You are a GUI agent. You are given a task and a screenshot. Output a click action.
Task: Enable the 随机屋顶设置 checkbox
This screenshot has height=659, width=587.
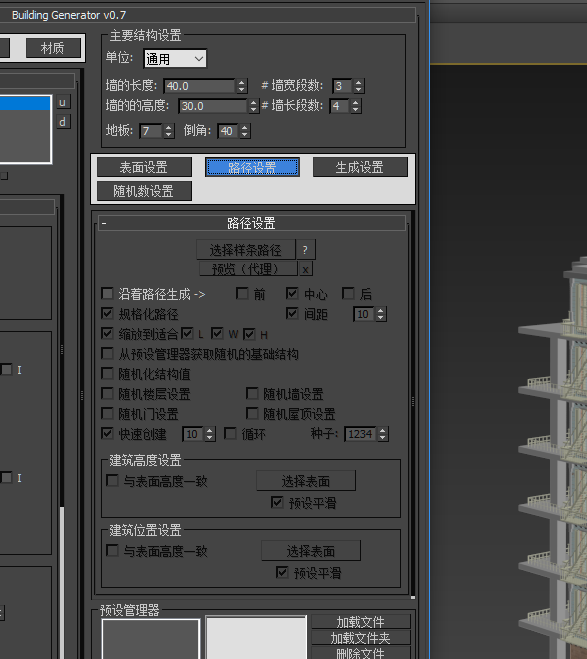pos(252,414)
